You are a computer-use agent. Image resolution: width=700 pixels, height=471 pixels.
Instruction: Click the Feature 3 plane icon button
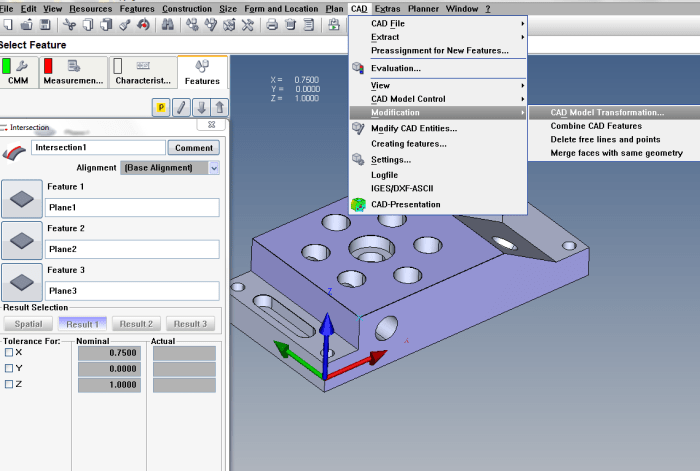tap(22, 282)
